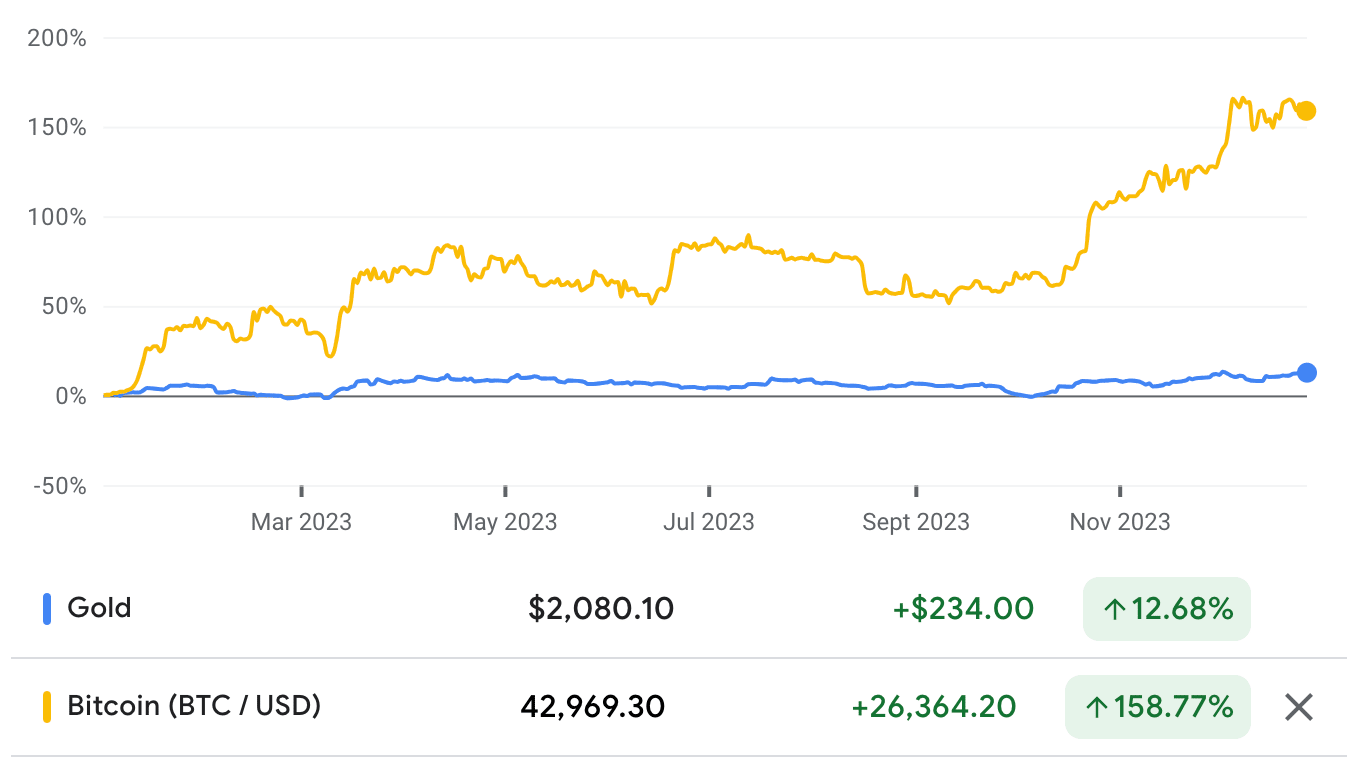The image size is (1348, 772).
Task: Click the Sept 2023 axis label
Action: click(x=916, y=522)
